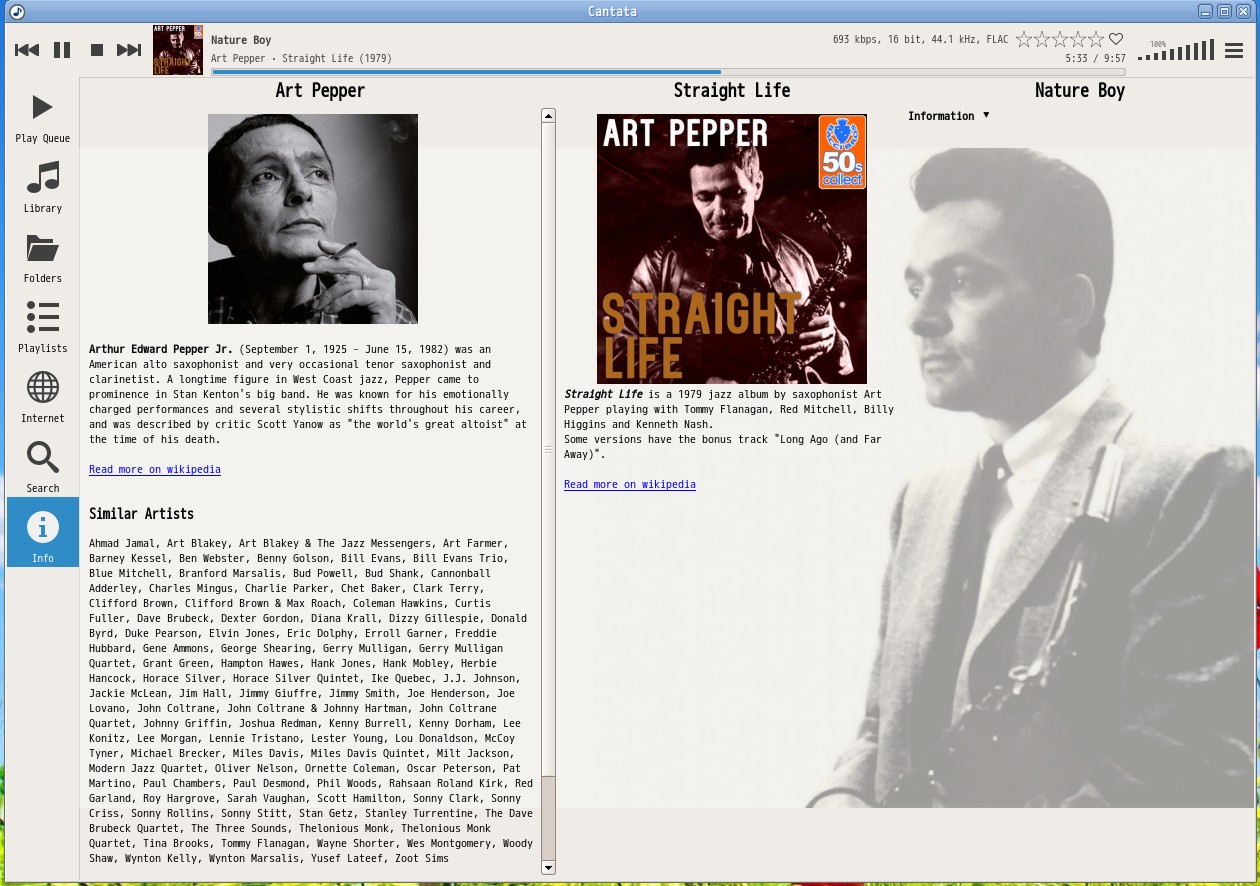This screenshot has height=886, width=1260.
Task: Open the Library view
Action: click(43, 187)
